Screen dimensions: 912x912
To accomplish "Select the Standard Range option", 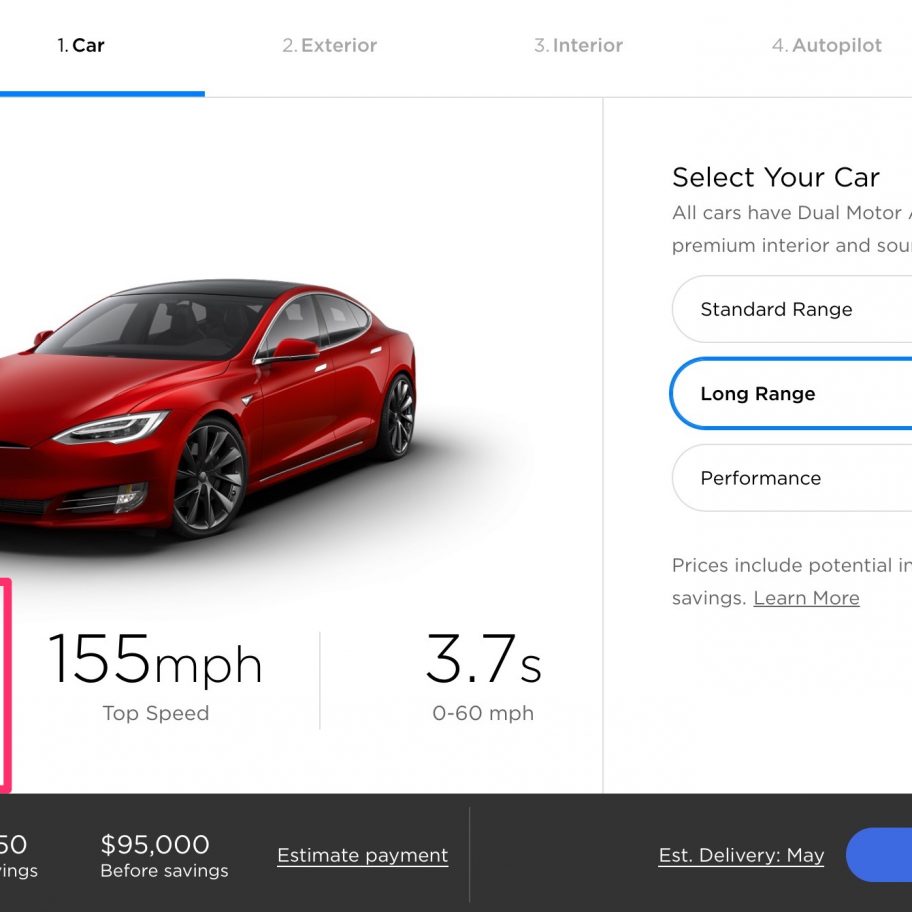I will tap(792, 309).
